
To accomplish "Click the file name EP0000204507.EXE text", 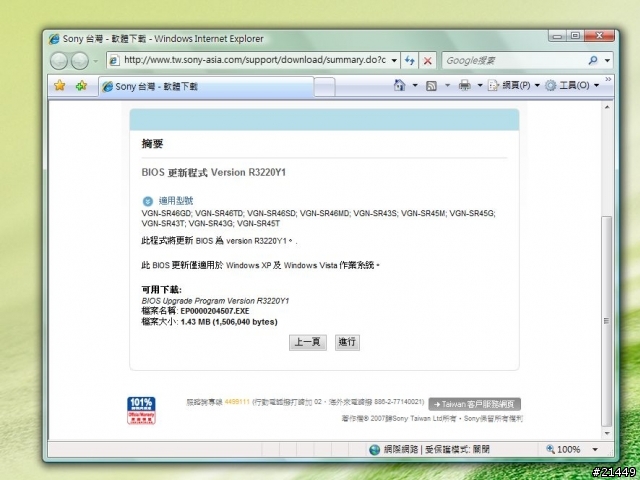I will (215, 311).
